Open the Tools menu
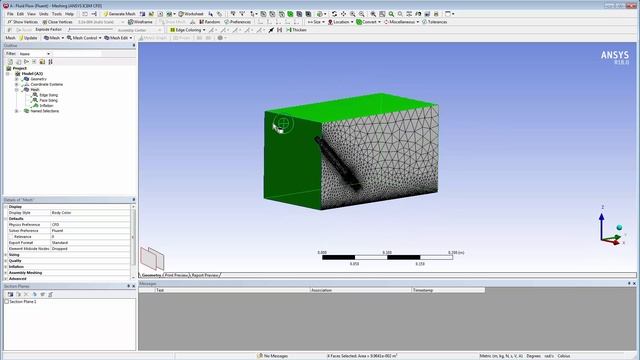 coord(57,14)
